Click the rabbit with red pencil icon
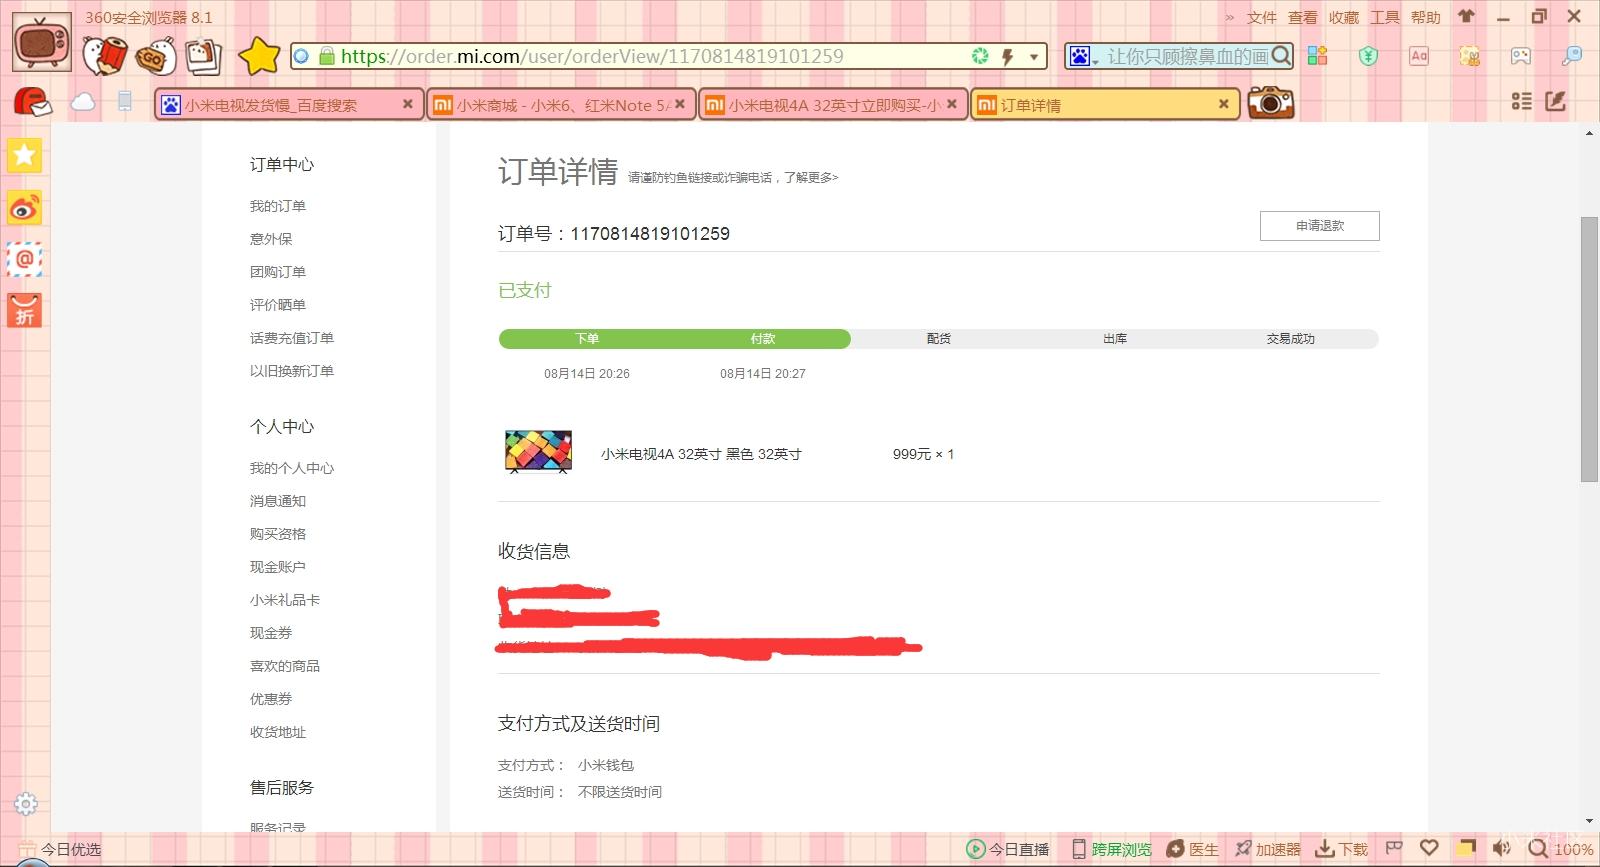 tap(105, 56)
